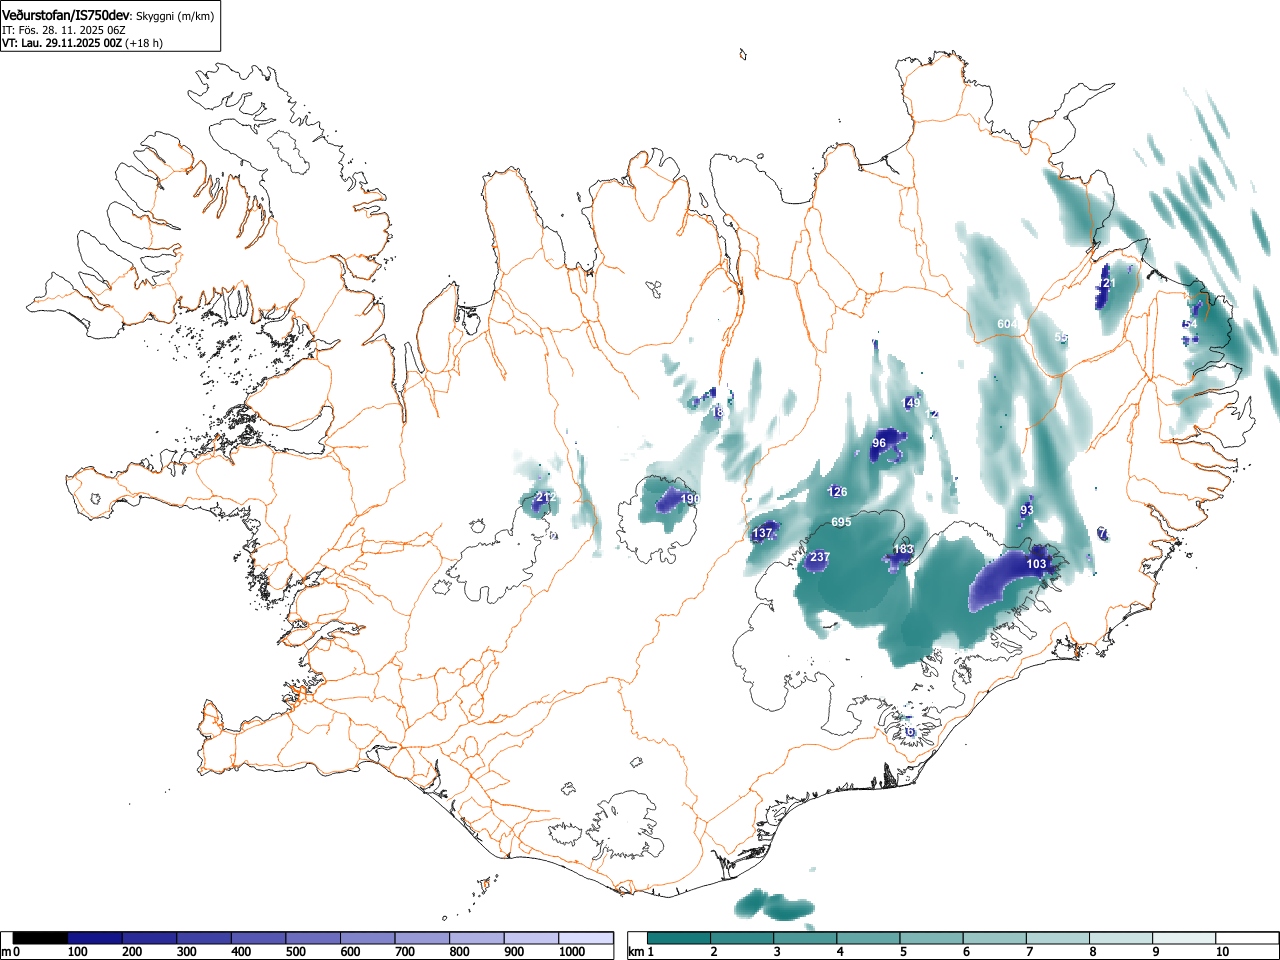Click the map value 183
The image size is (1280, 960).
pos(903,550)
